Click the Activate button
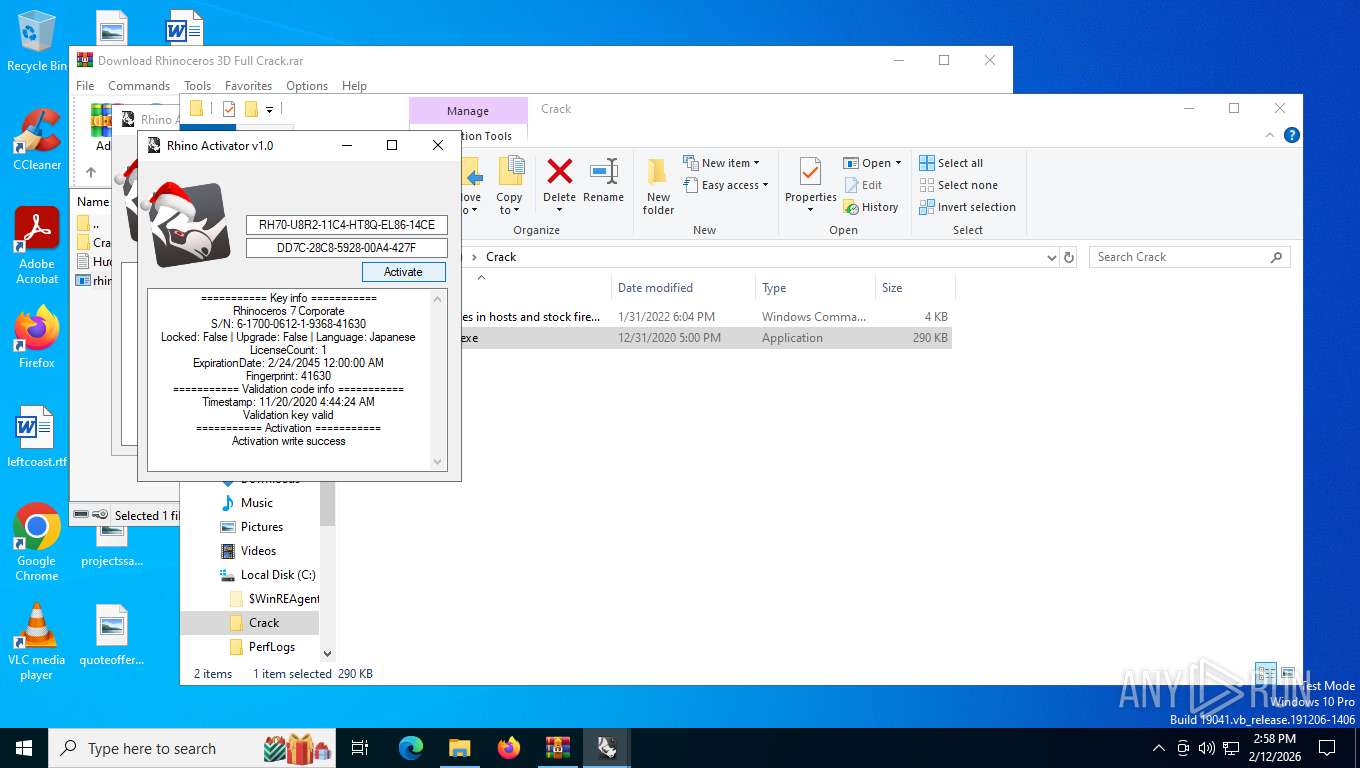 403,272
